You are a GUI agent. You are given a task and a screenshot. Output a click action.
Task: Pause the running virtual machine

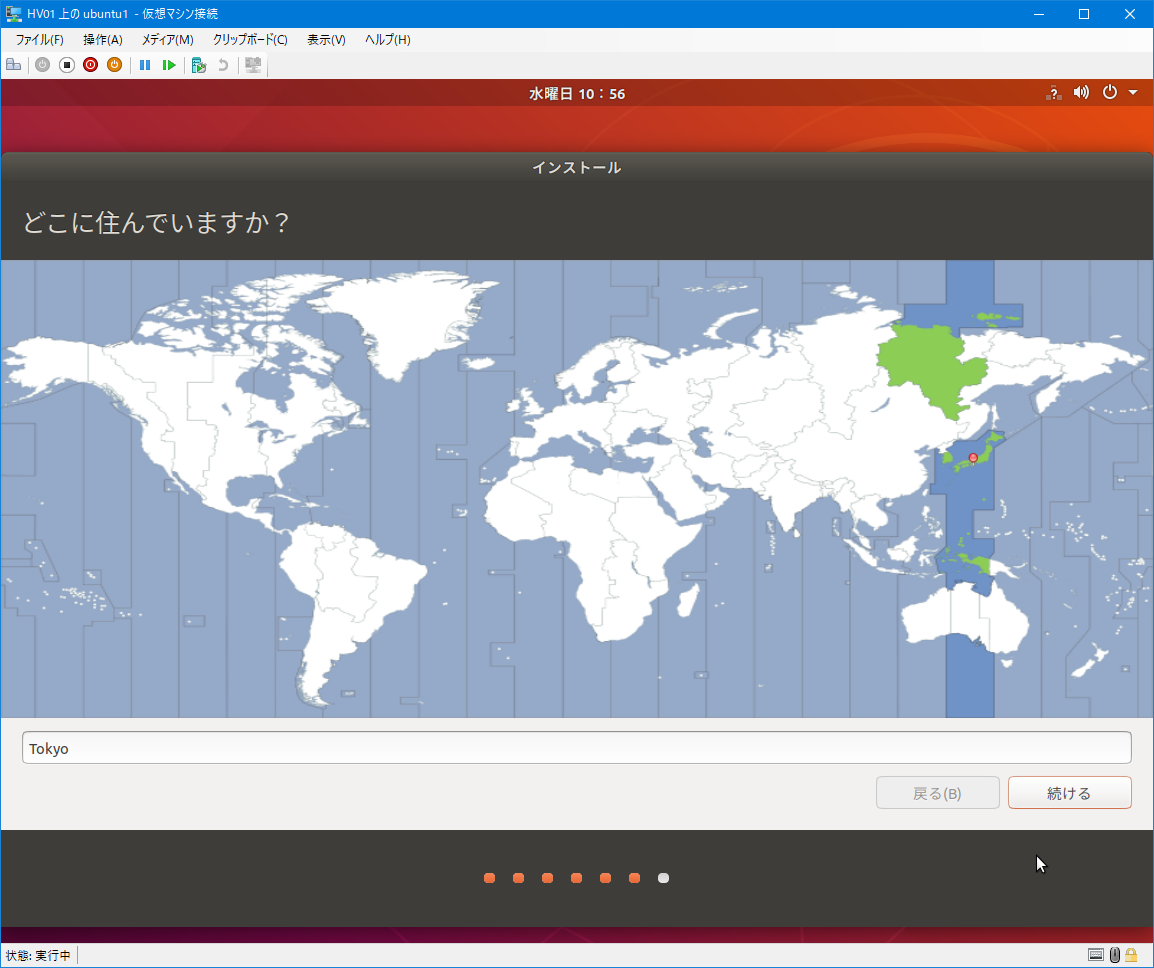point(145,64)
